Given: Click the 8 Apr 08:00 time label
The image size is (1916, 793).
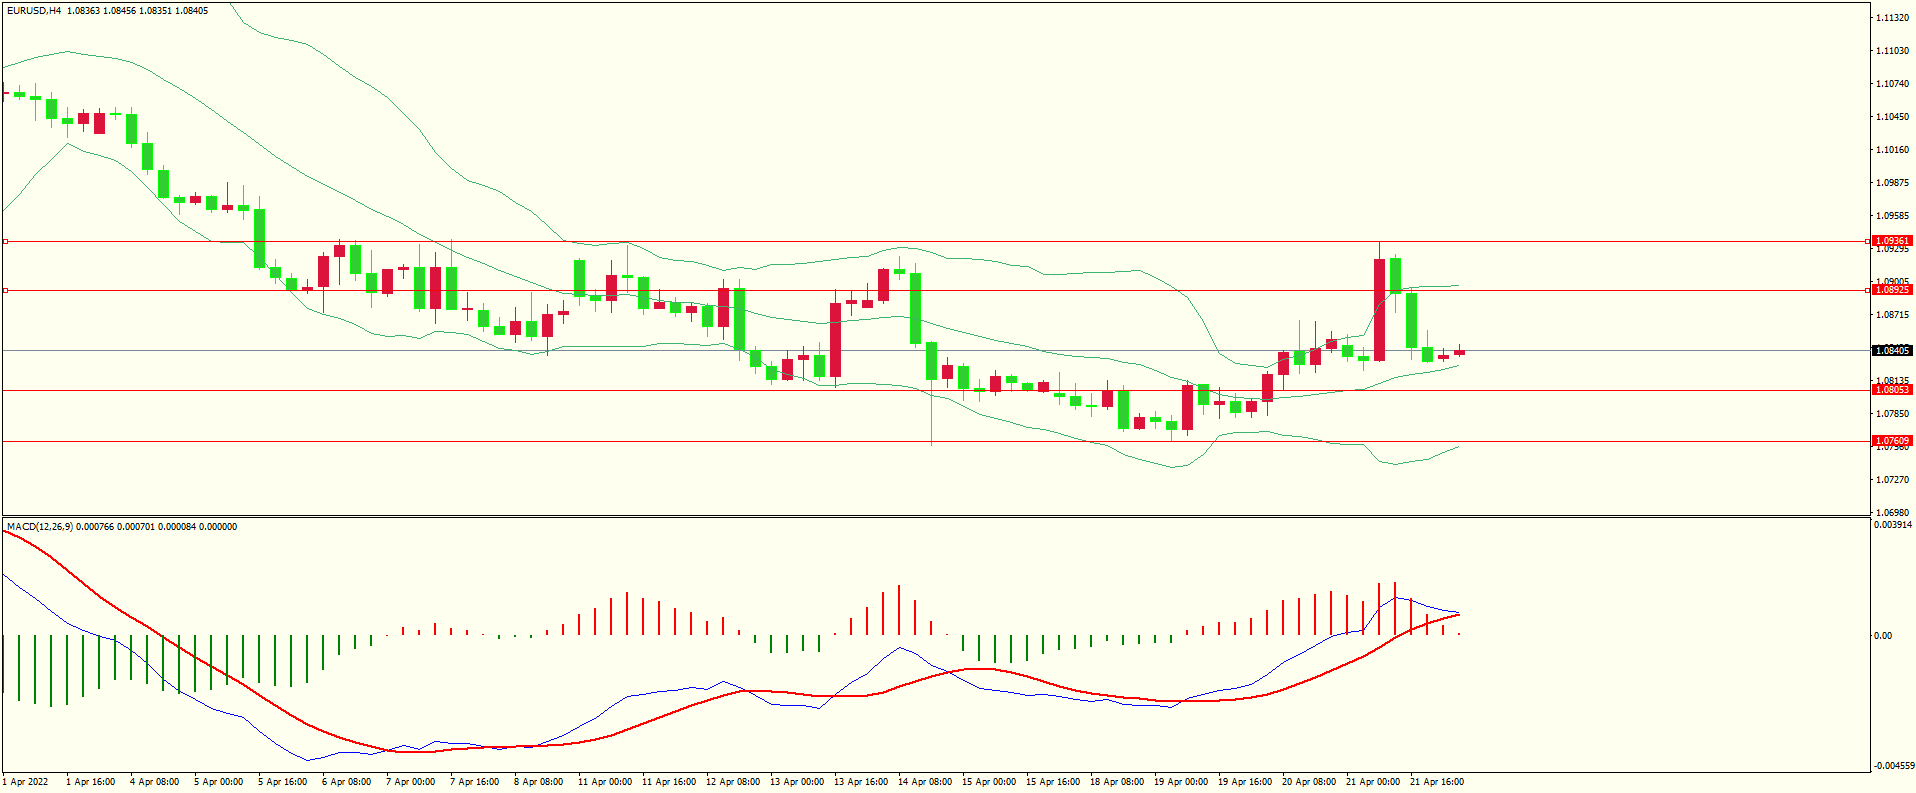Looking at the screenshot, I should pos(539,782).
